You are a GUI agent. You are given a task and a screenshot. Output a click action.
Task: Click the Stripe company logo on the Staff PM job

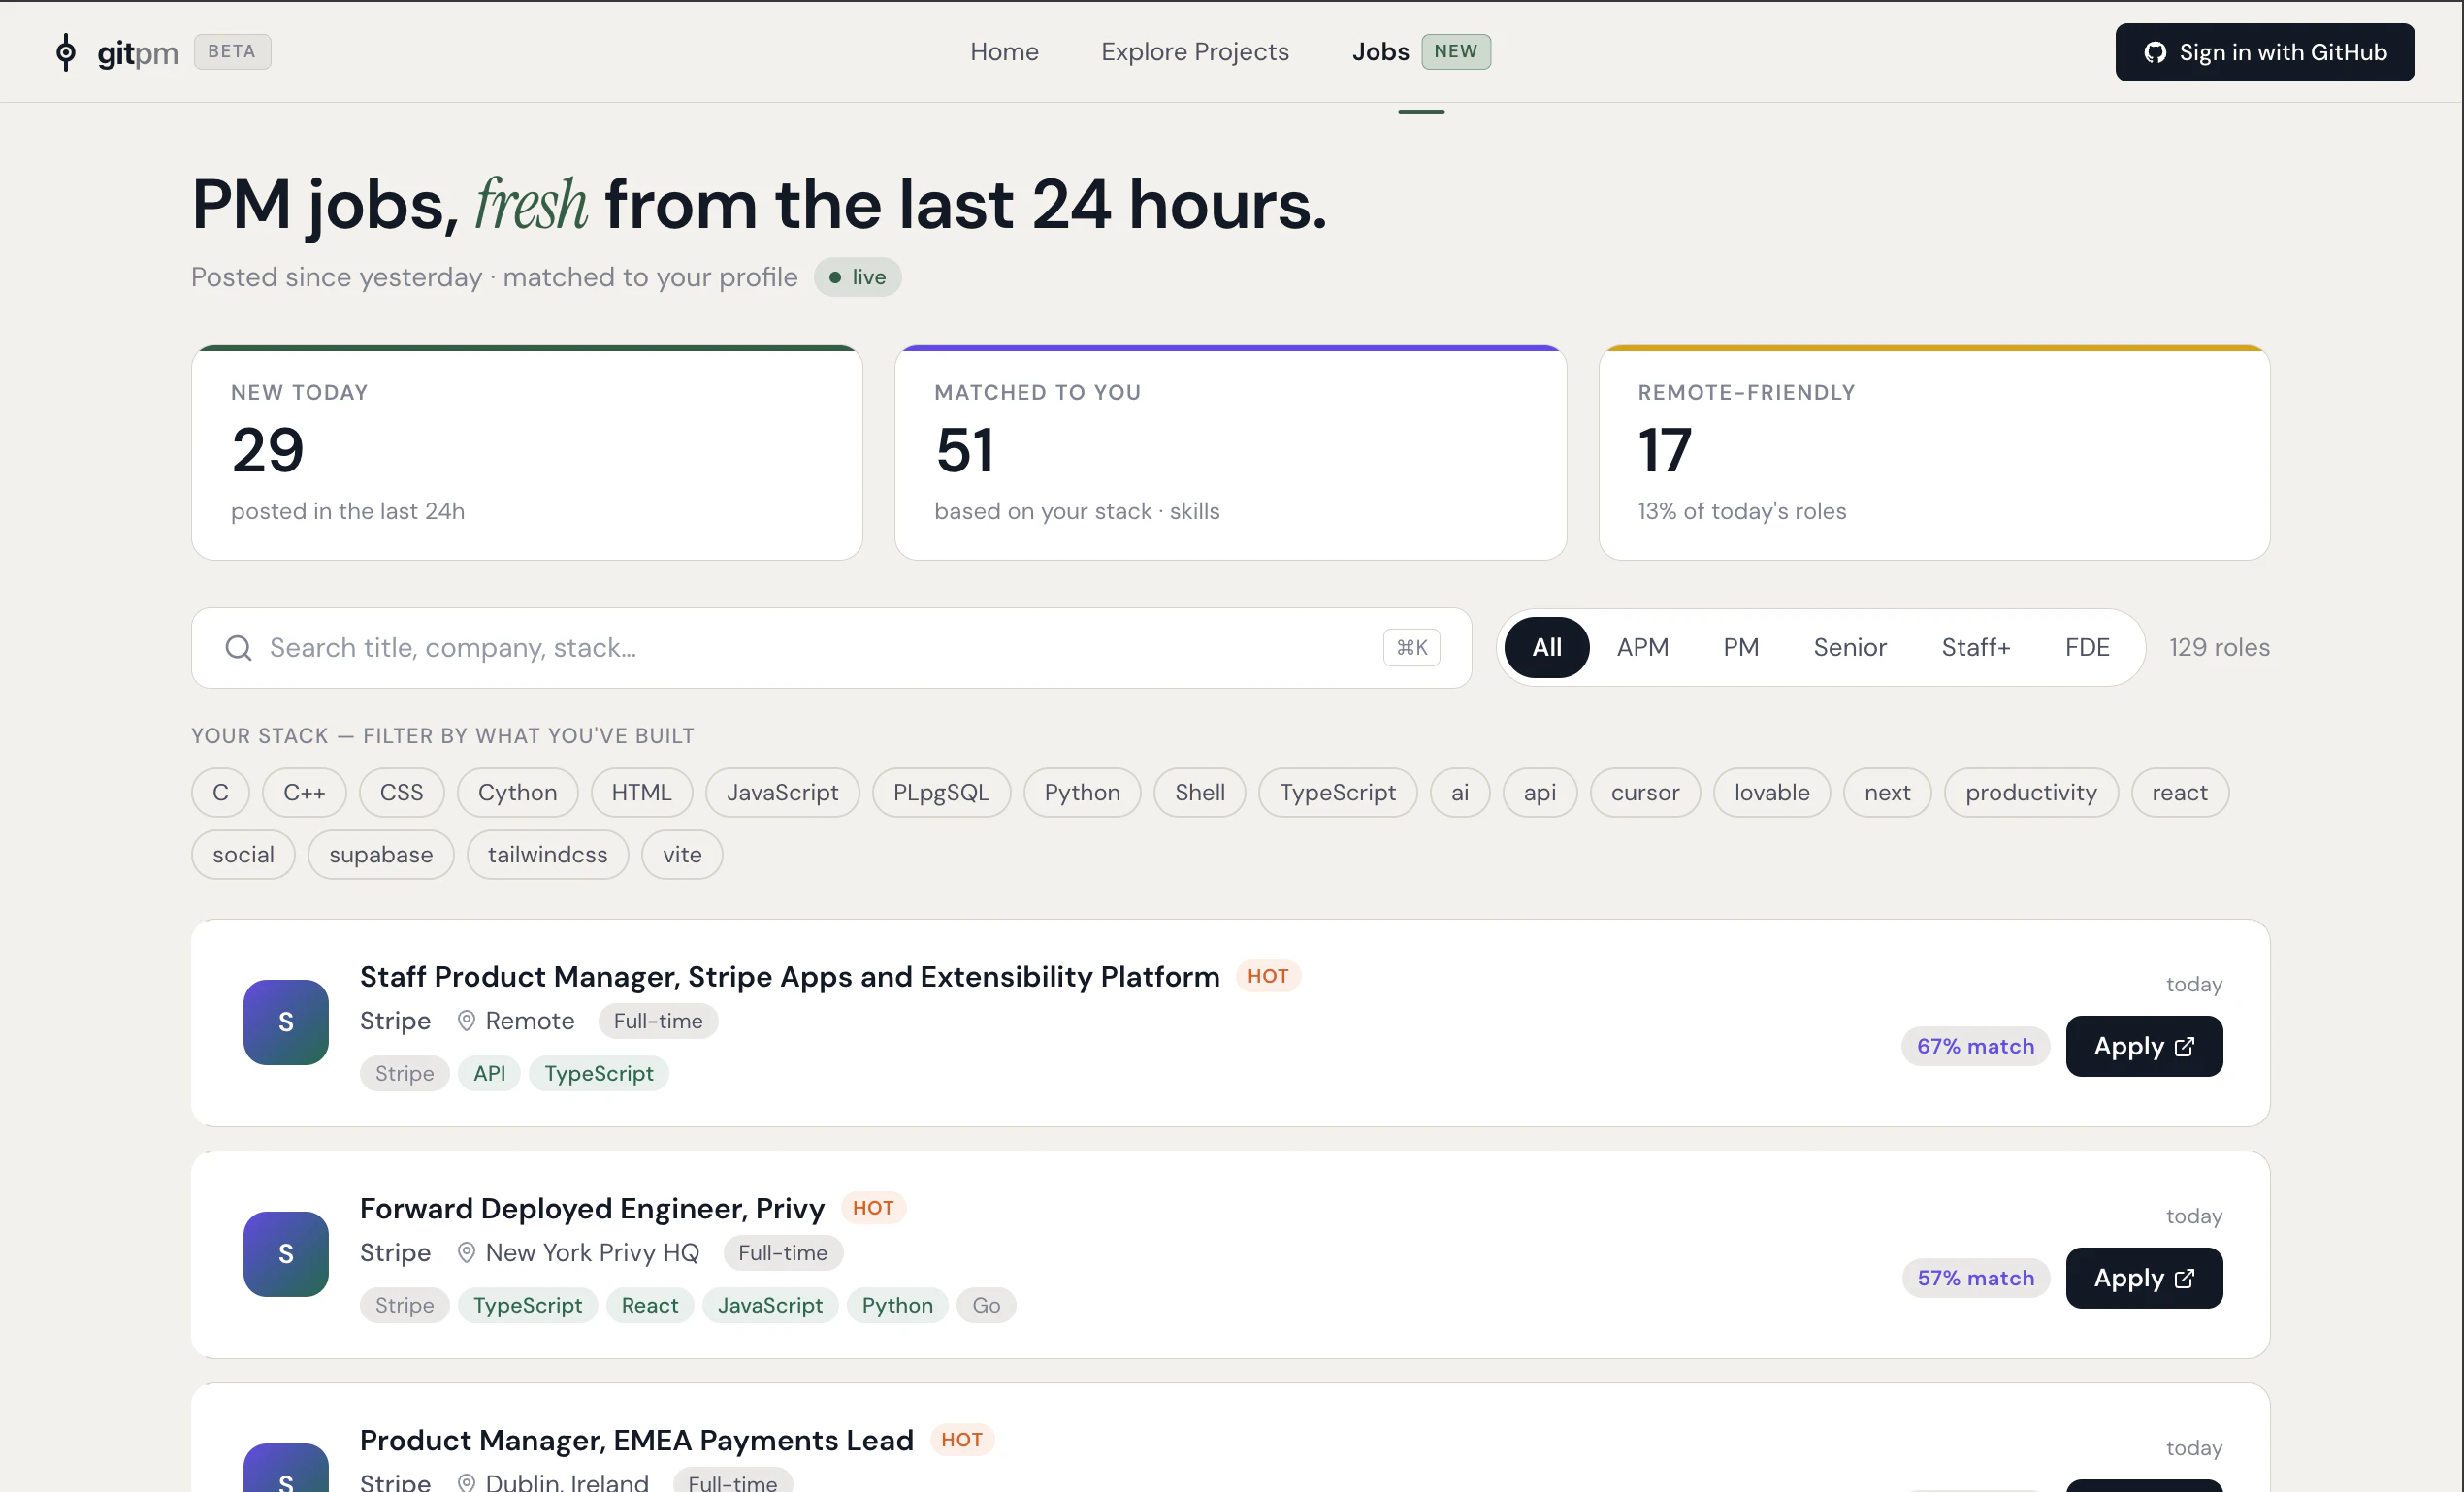(x=285, y=1022)
